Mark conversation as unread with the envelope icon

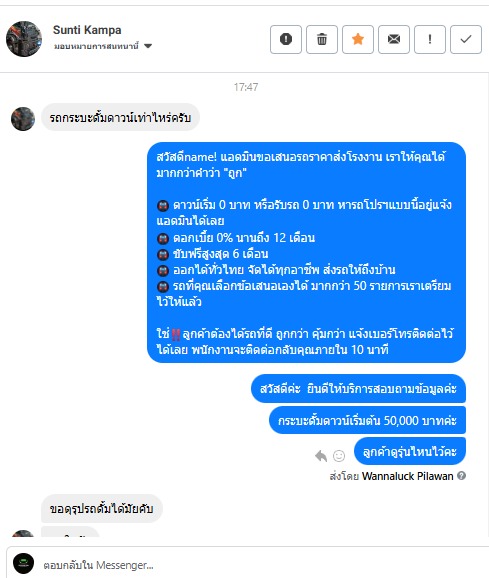(x=394, y=39)
